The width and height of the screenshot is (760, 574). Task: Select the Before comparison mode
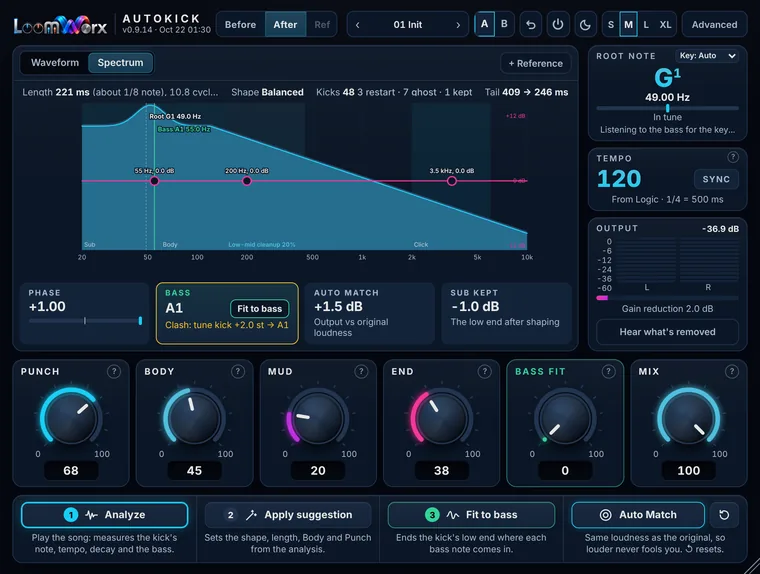pyautogui.click(x=240, y=24)
